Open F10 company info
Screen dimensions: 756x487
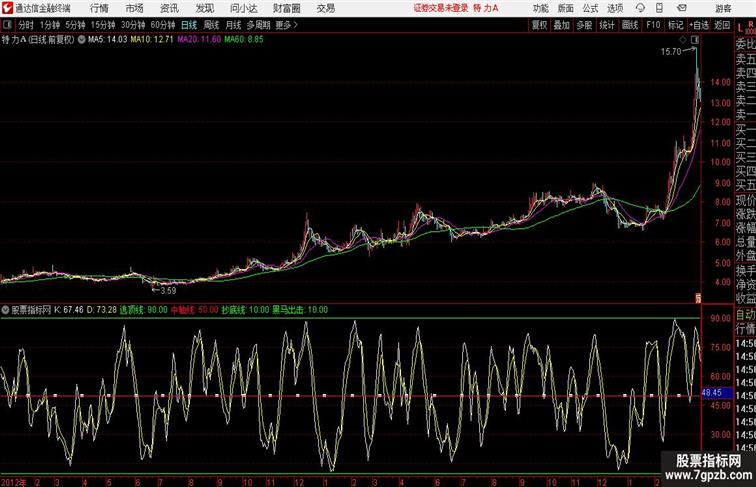(x=653, y=25)
